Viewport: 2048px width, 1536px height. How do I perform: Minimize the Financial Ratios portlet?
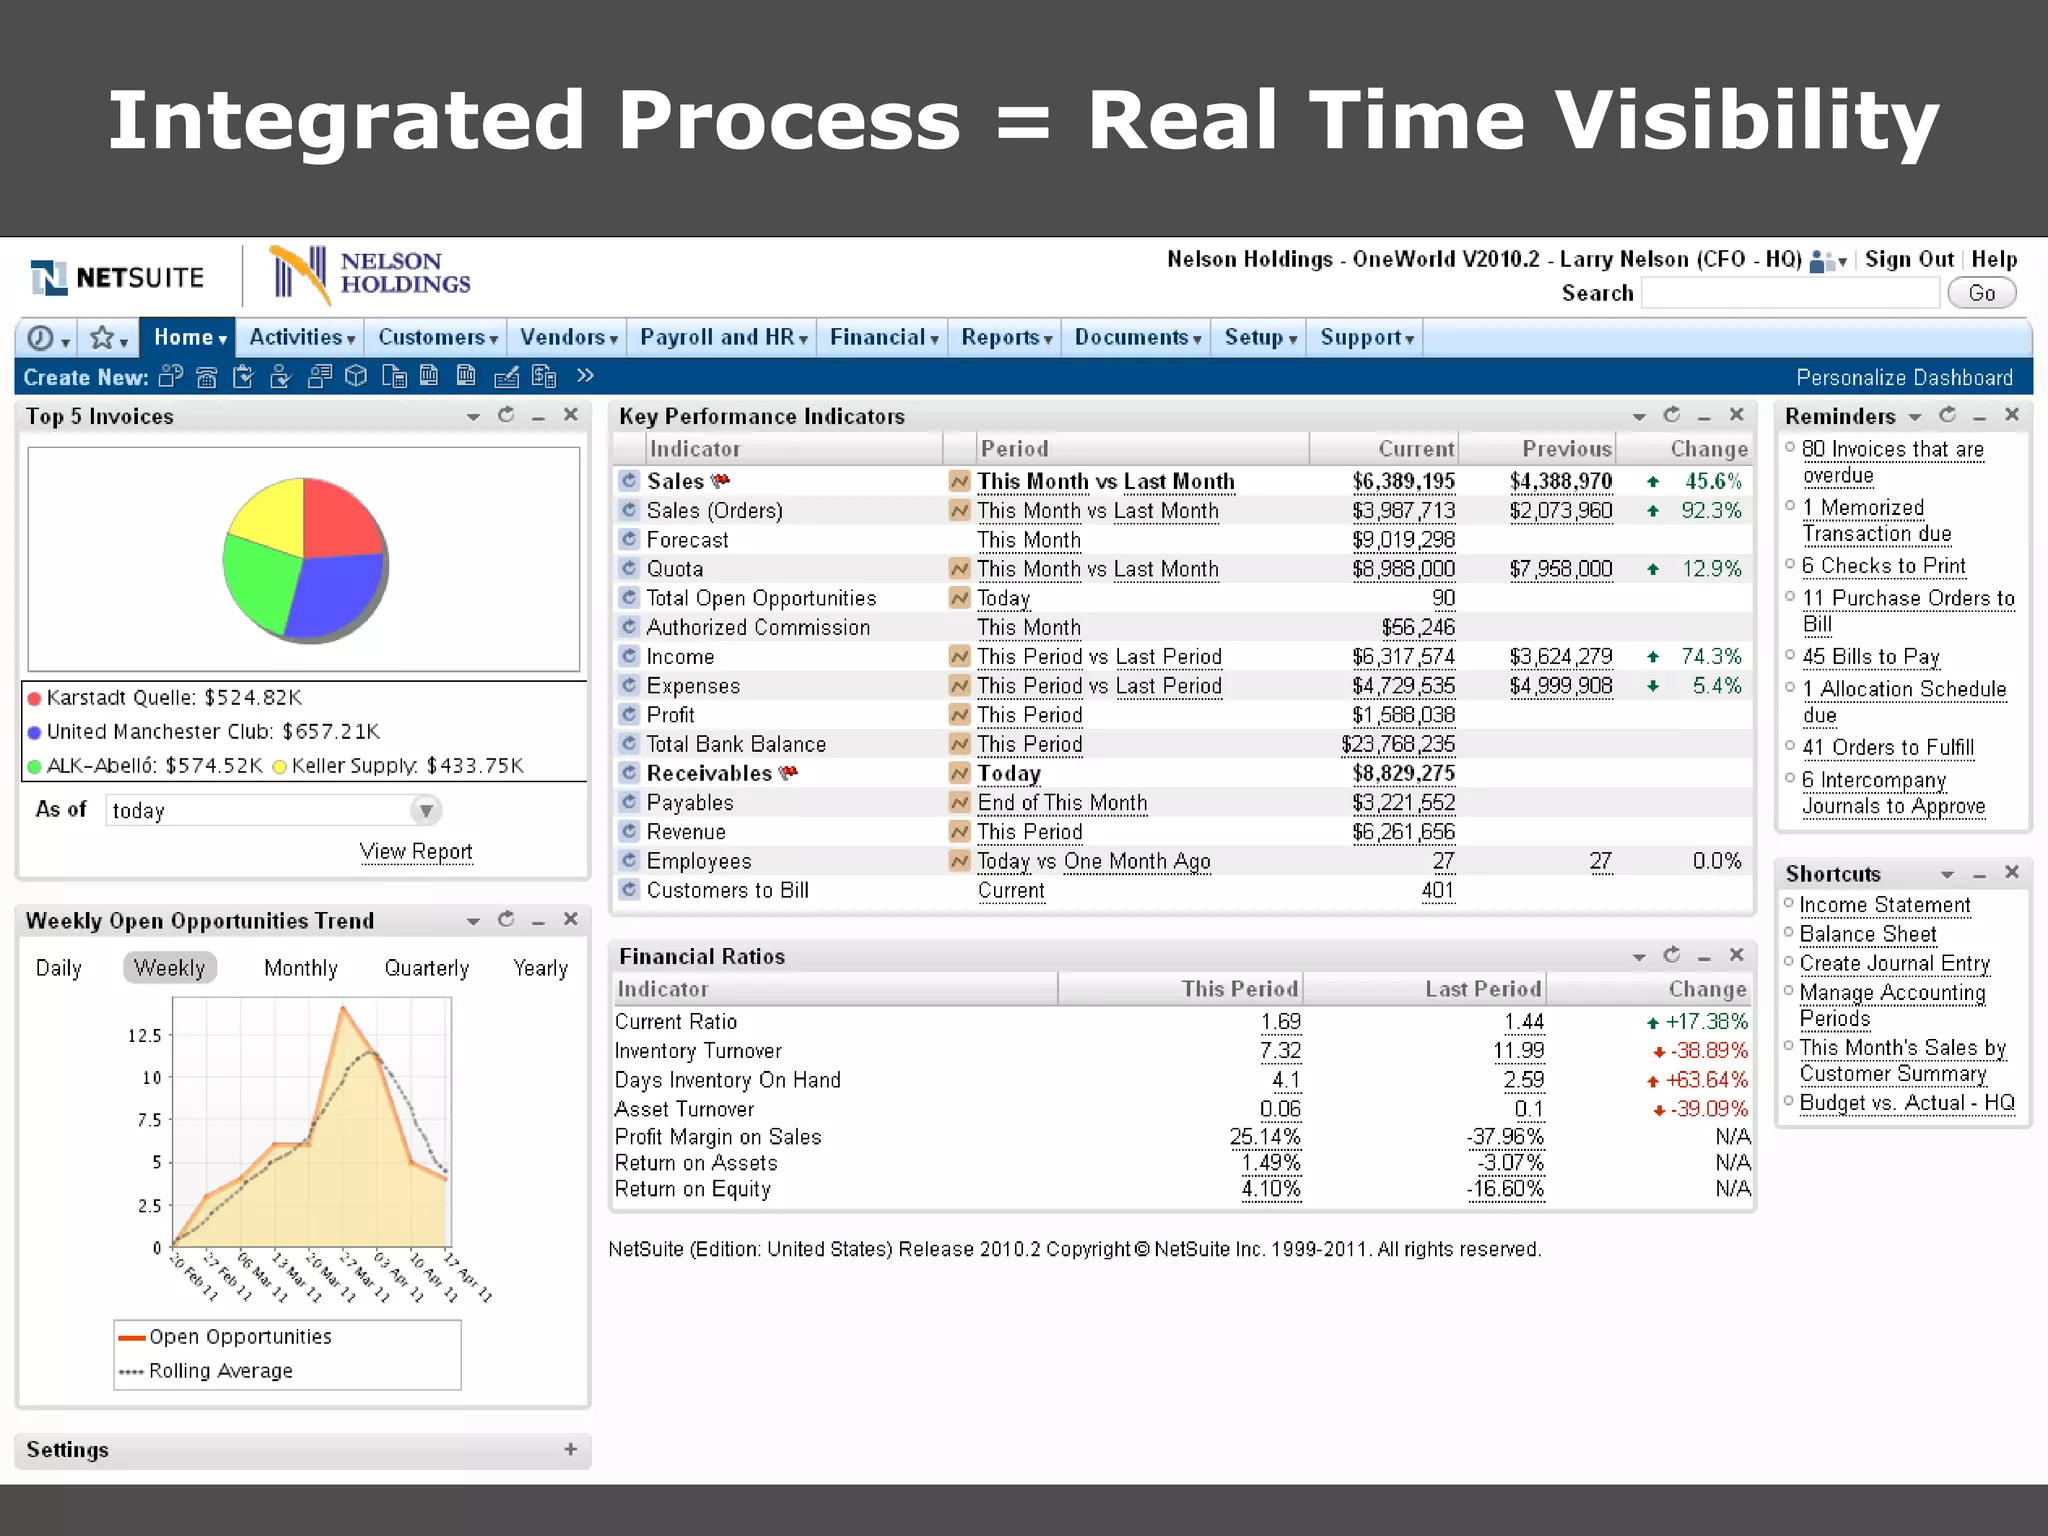click(x=1705, y=957)
